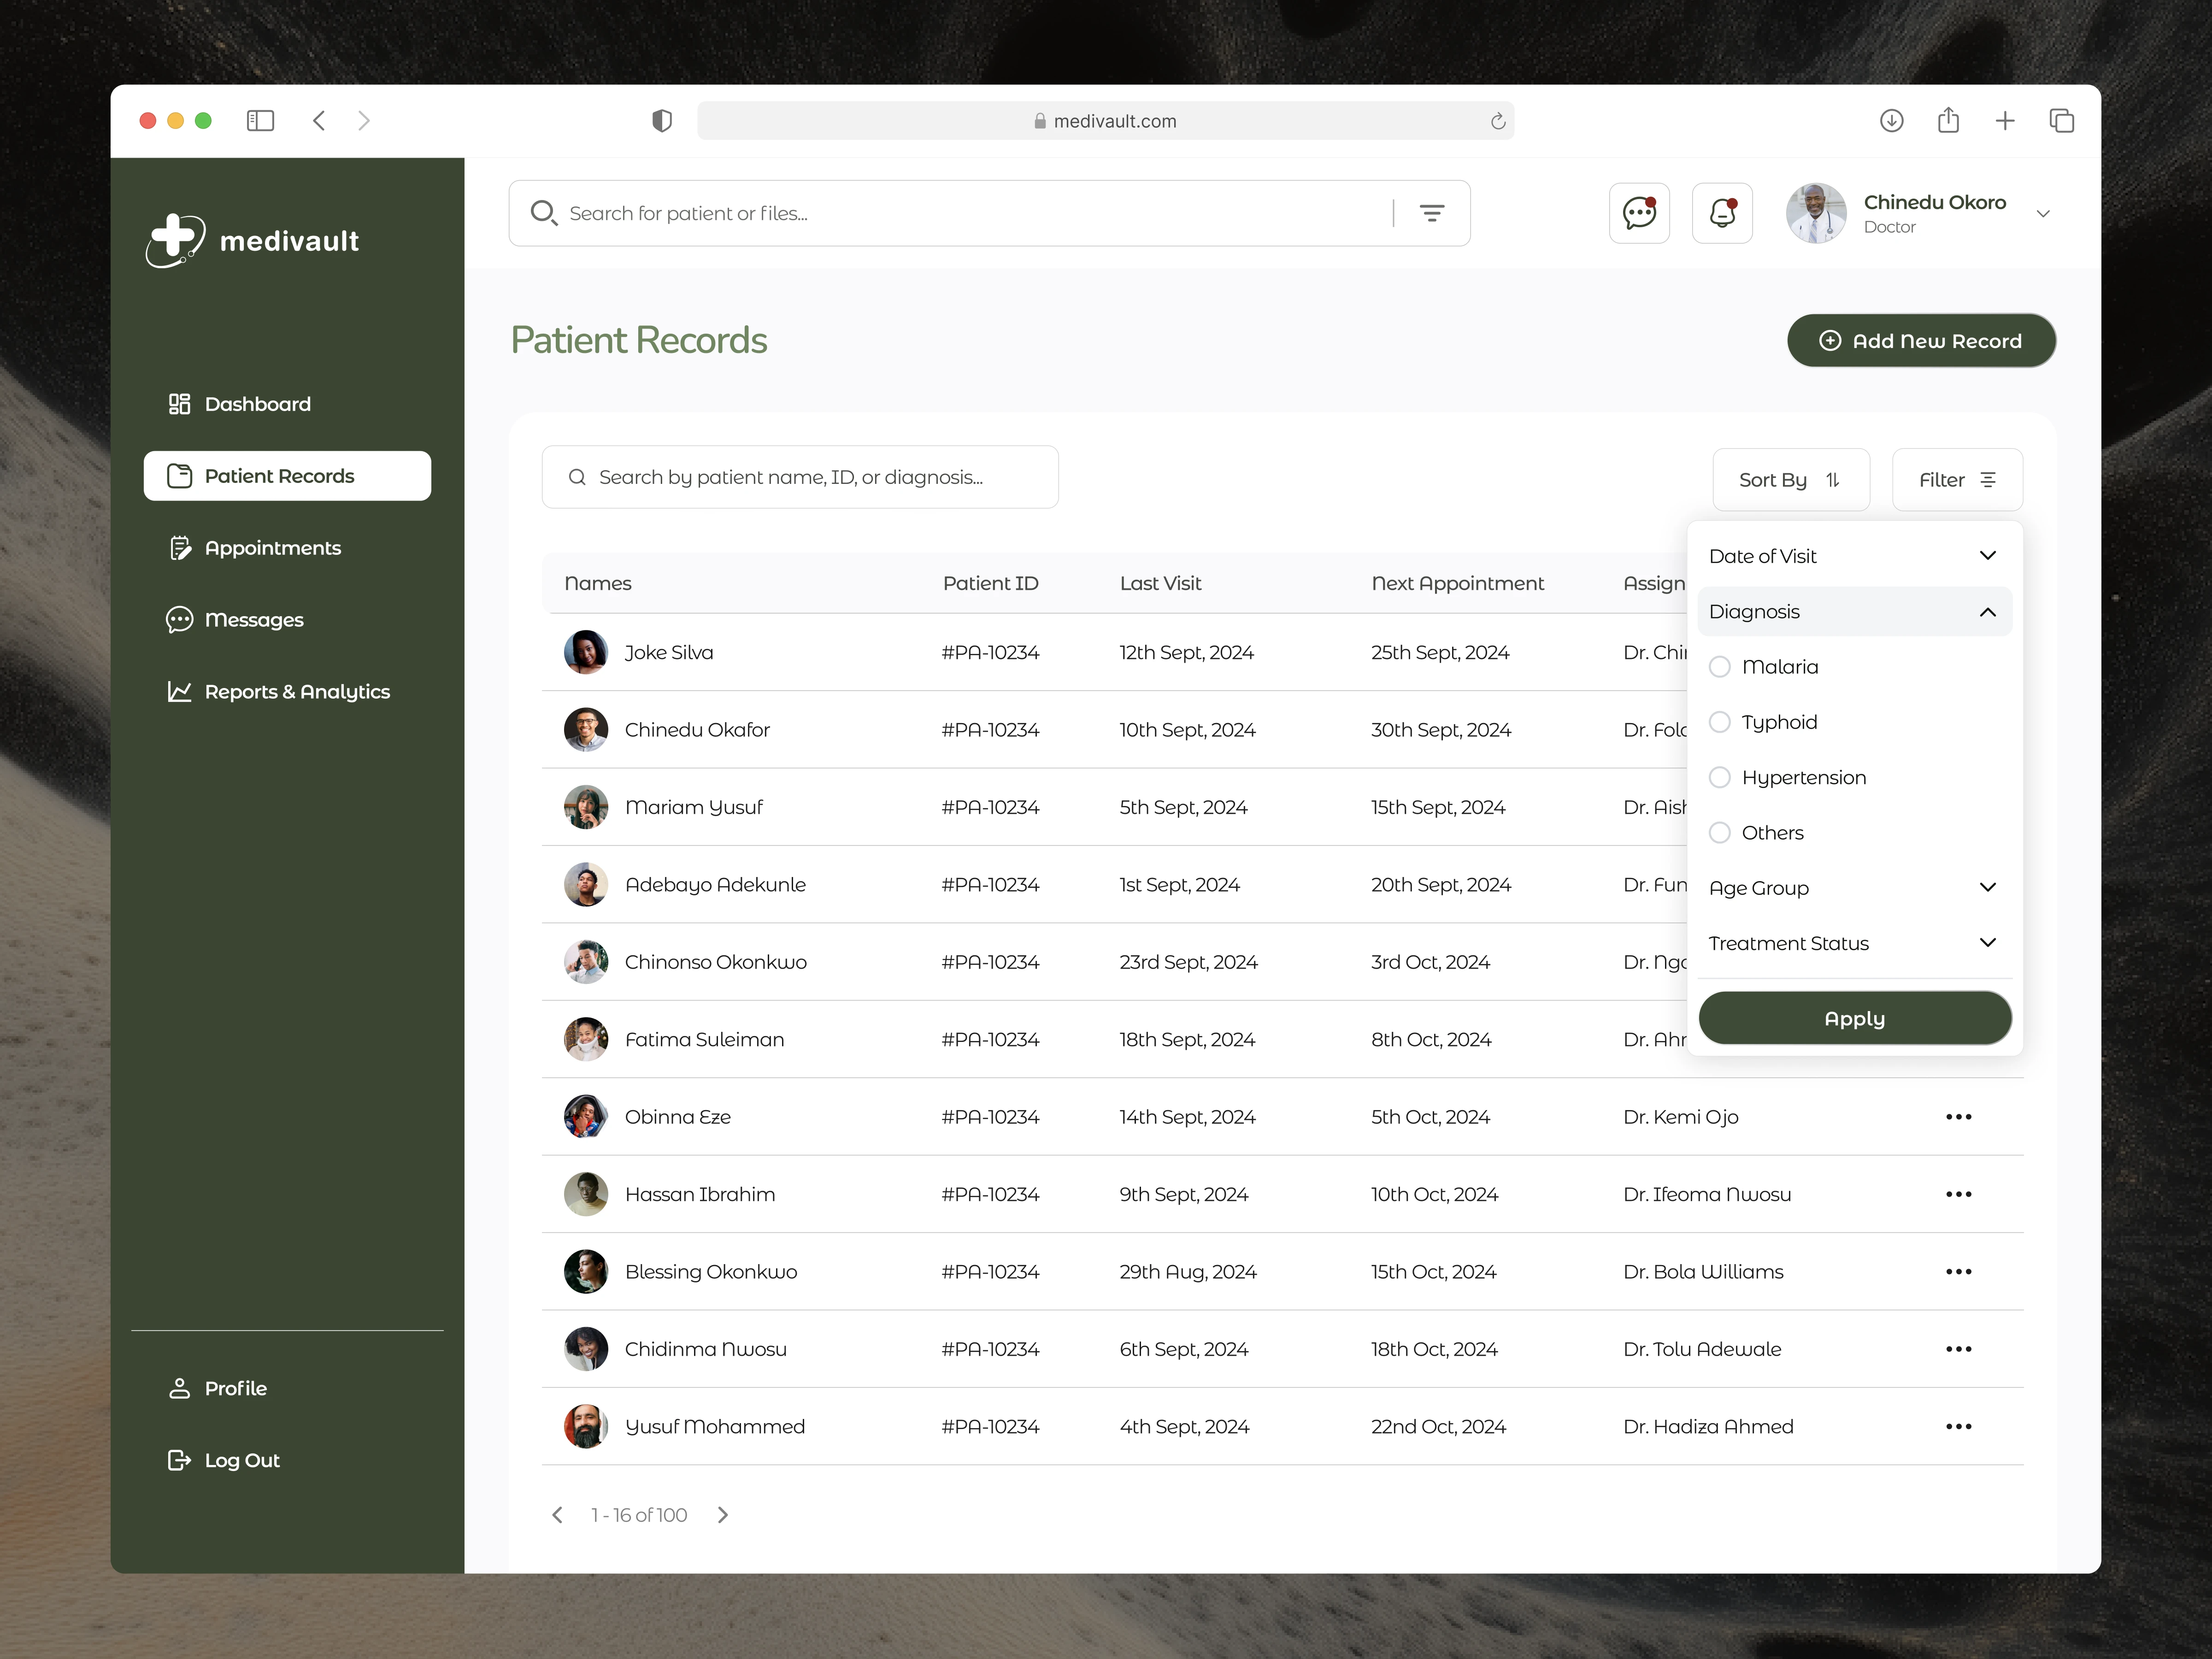Image resolution: width=2212 pixels, height=1659 pixels.
Task: Choose Hypertension diagnosis radio button
Action: (1719, 777)
